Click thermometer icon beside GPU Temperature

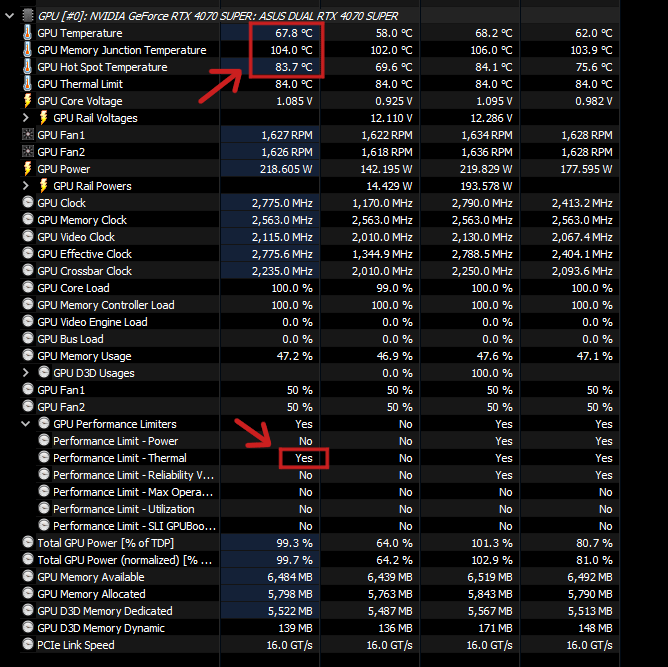28,33
